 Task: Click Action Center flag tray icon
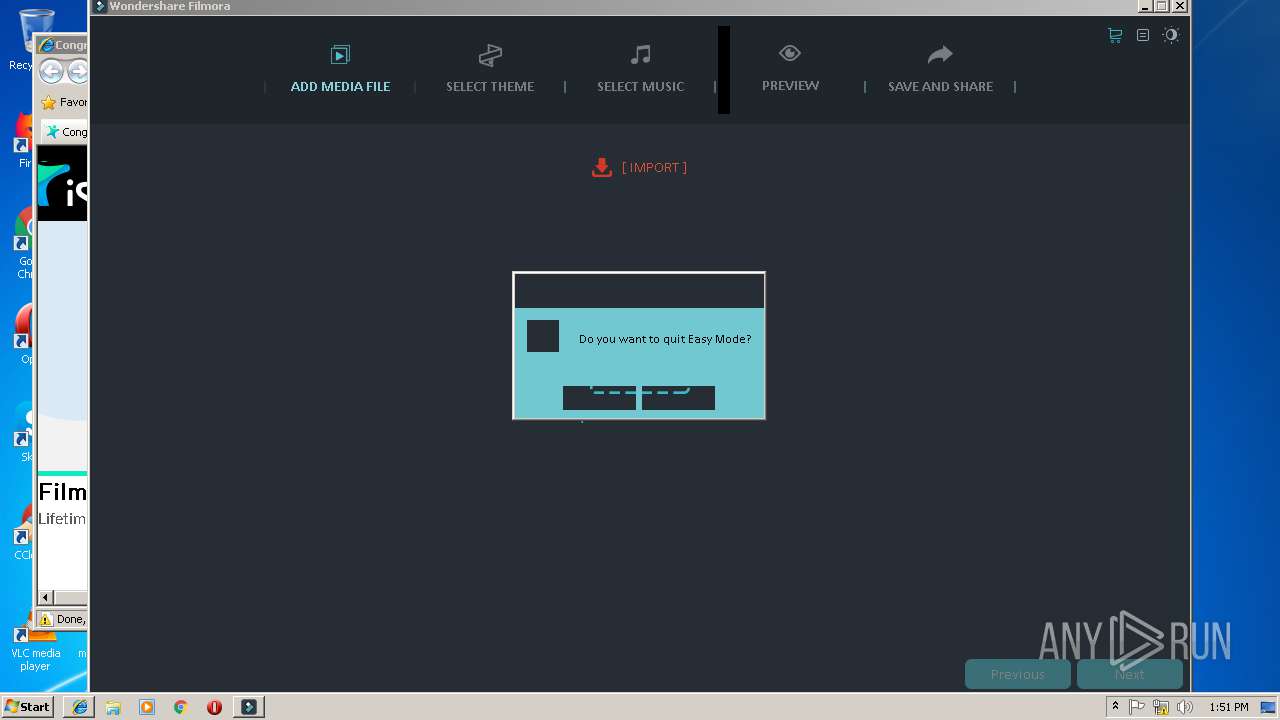(1137, 706)
